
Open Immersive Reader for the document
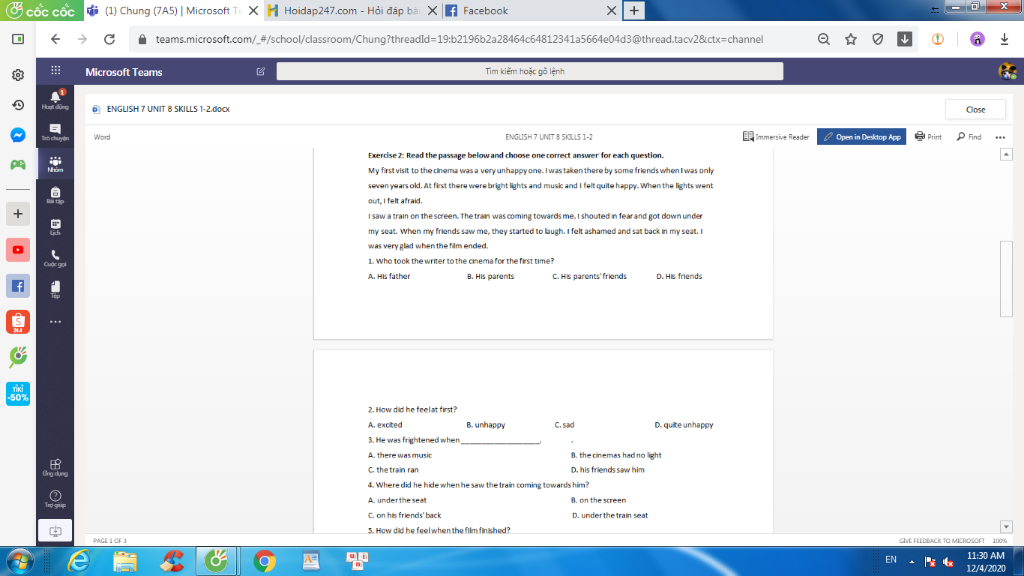click(776, 136)
